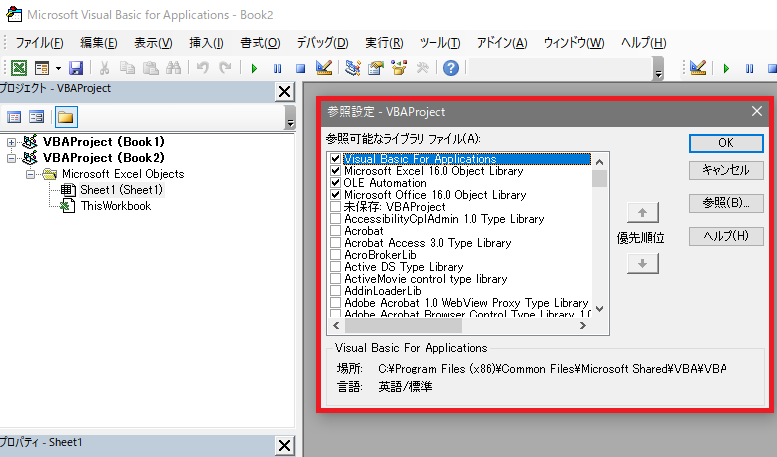The image size is (777, 457).
Task: Open the 表示(V) menu
Action: point(153,43)
